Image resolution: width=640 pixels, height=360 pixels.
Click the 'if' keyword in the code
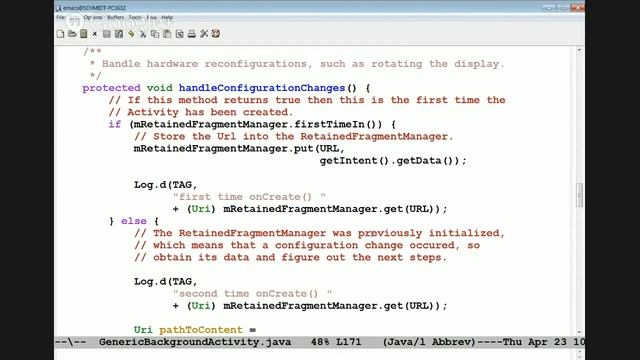[115, 124]
